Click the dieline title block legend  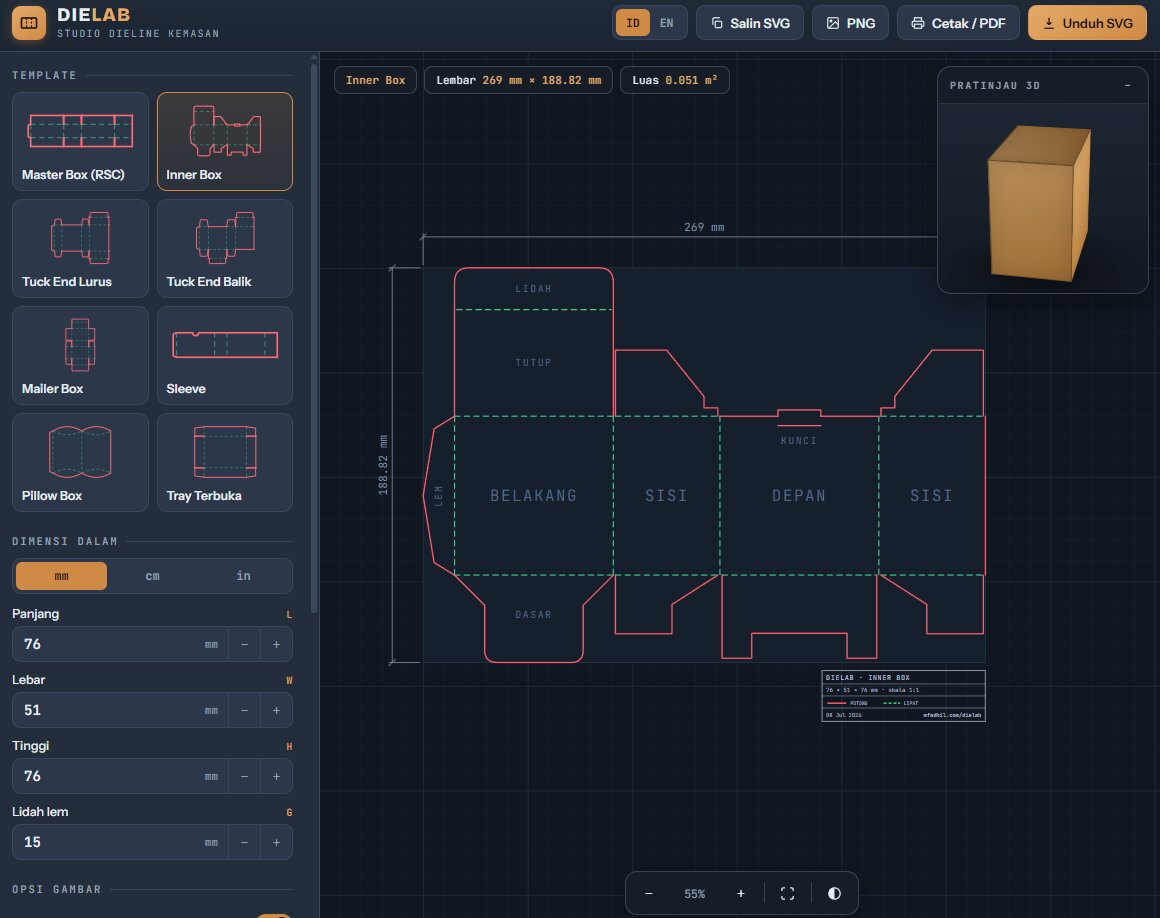[x=903, y=696]
